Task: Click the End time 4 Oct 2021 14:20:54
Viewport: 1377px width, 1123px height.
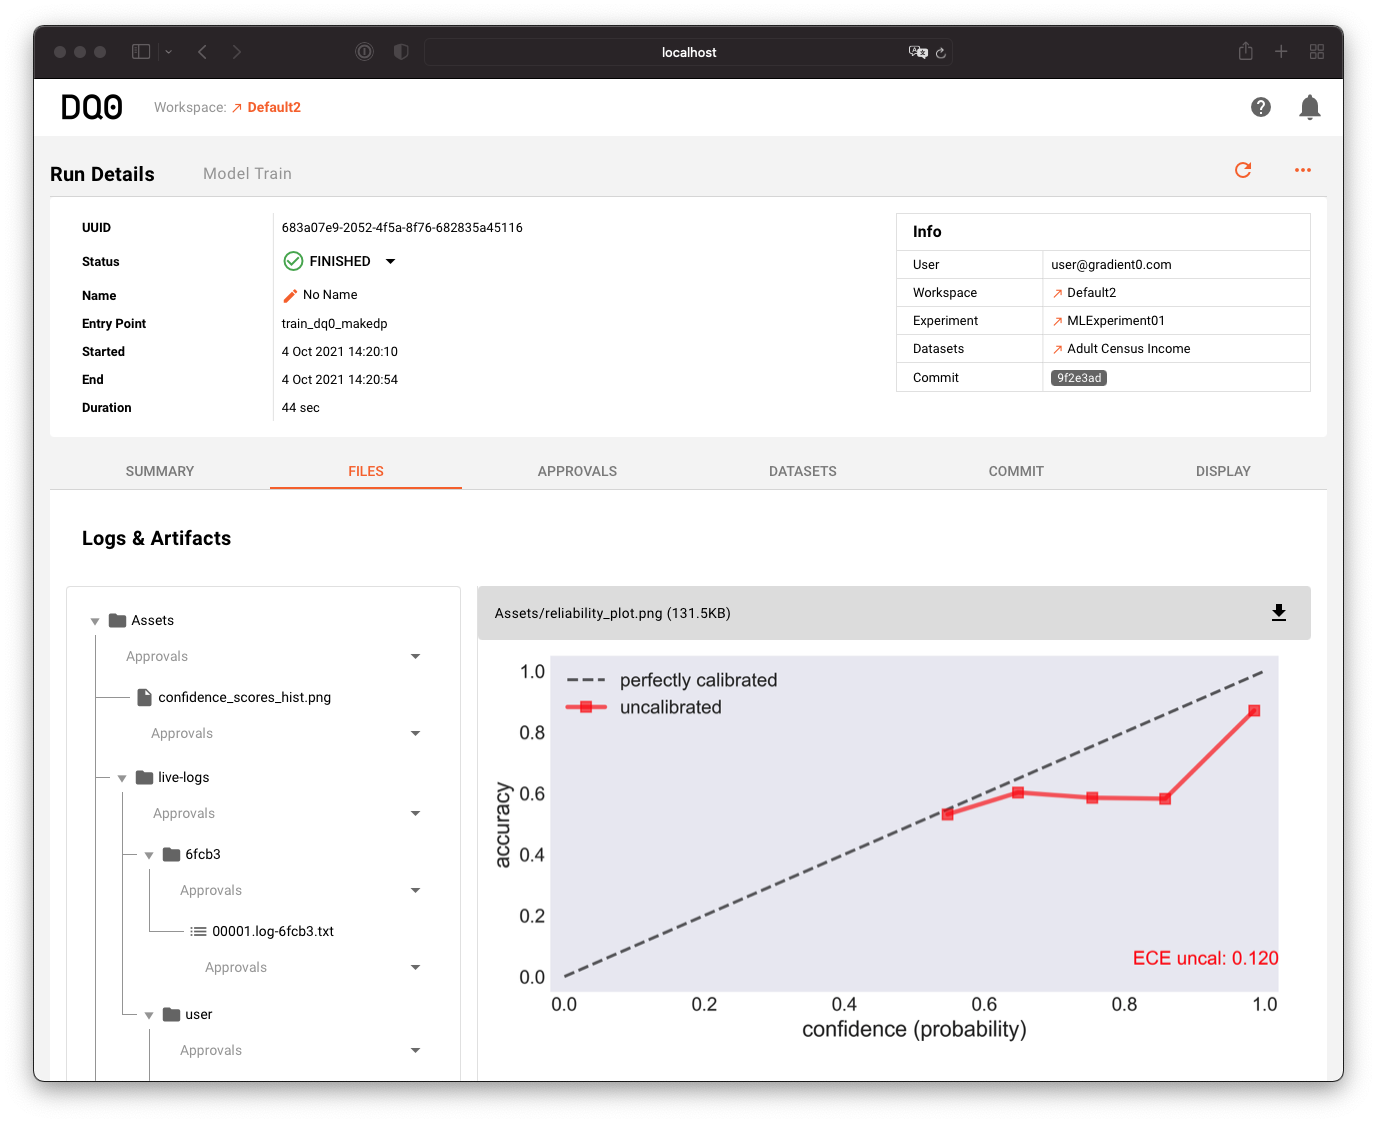Action: coord(339,380)
